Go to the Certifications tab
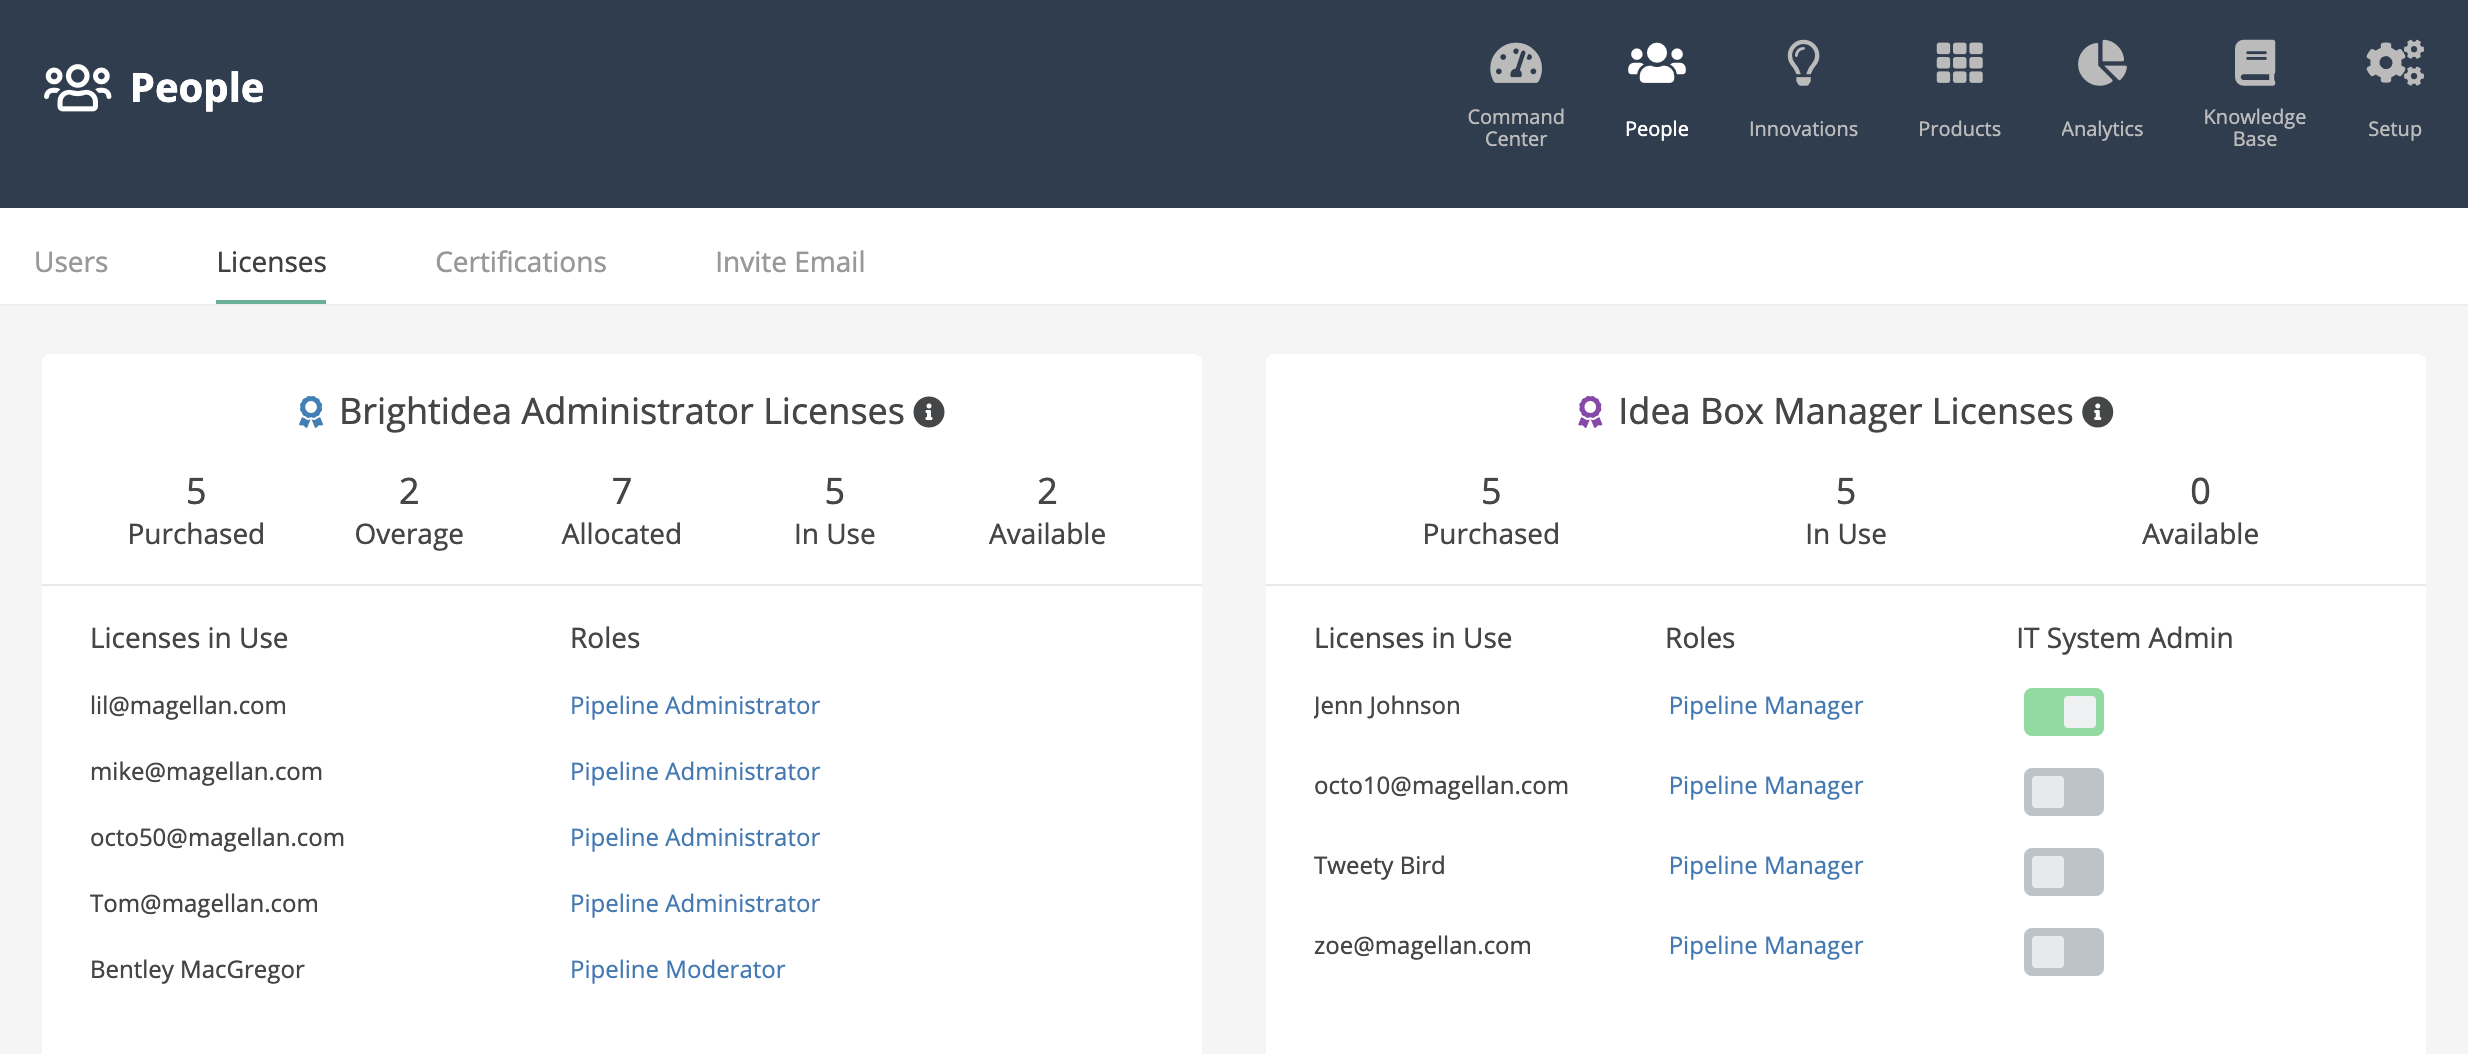 [x=521, y=262]
